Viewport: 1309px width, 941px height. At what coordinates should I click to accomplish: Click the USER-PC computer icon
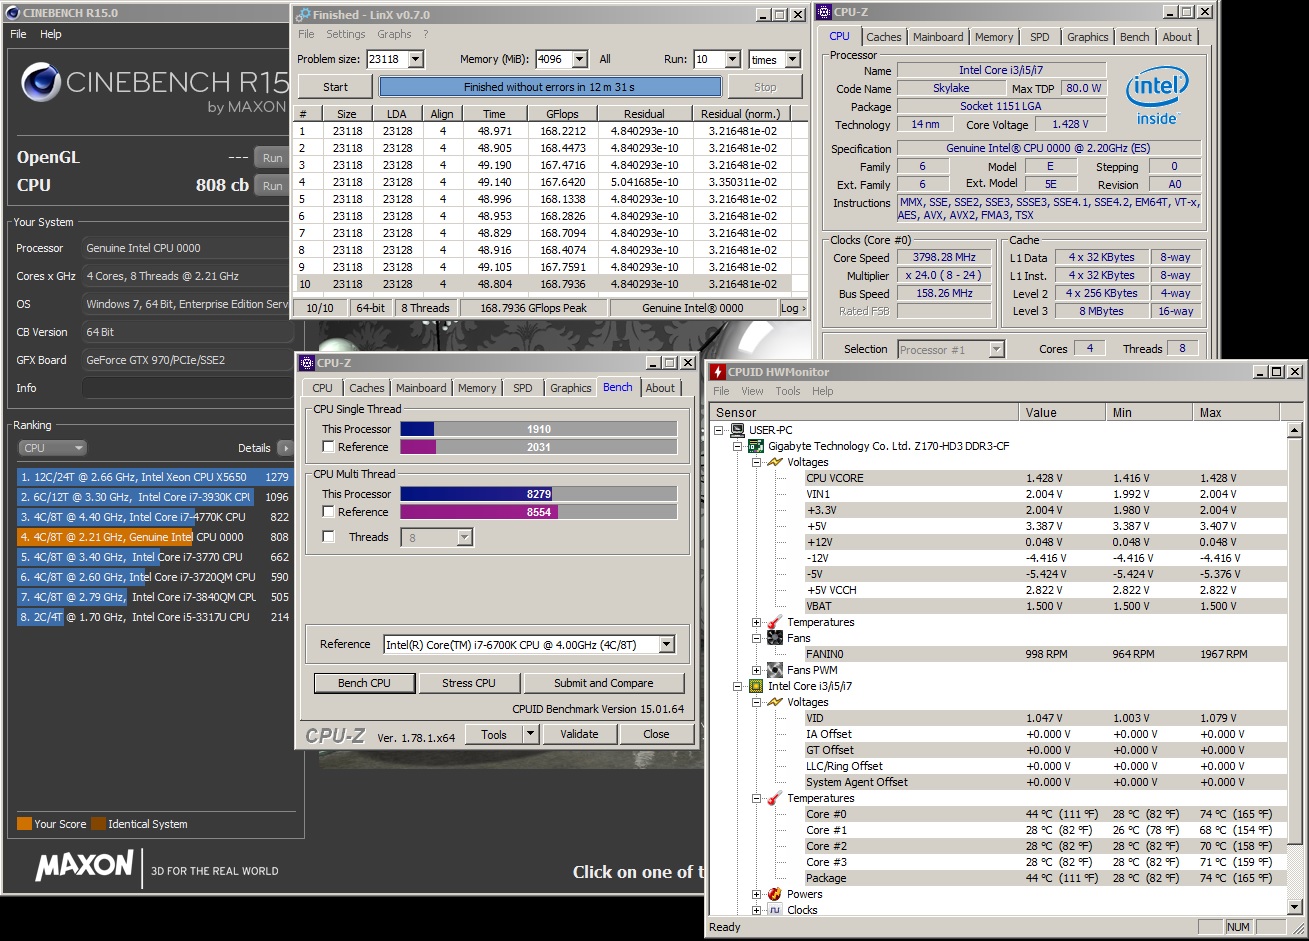(738, 430)
